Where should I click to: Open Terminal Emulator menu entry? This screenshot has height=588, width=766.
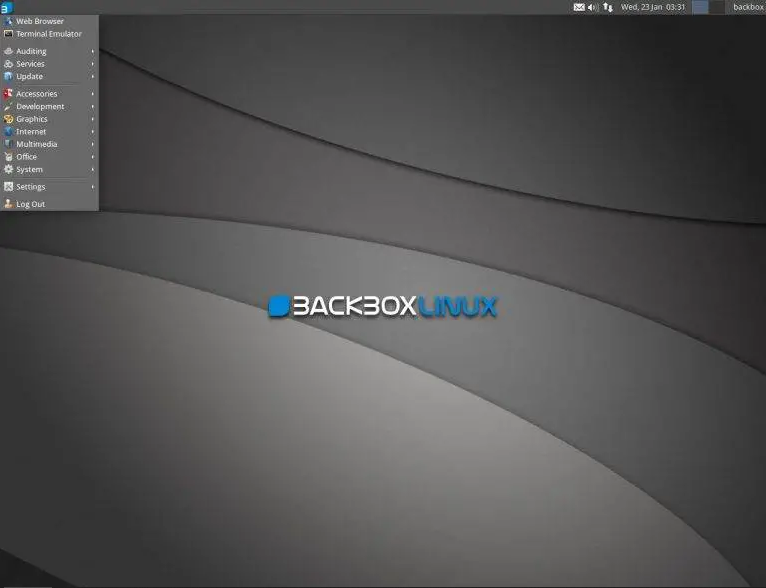tap(49, 34)
